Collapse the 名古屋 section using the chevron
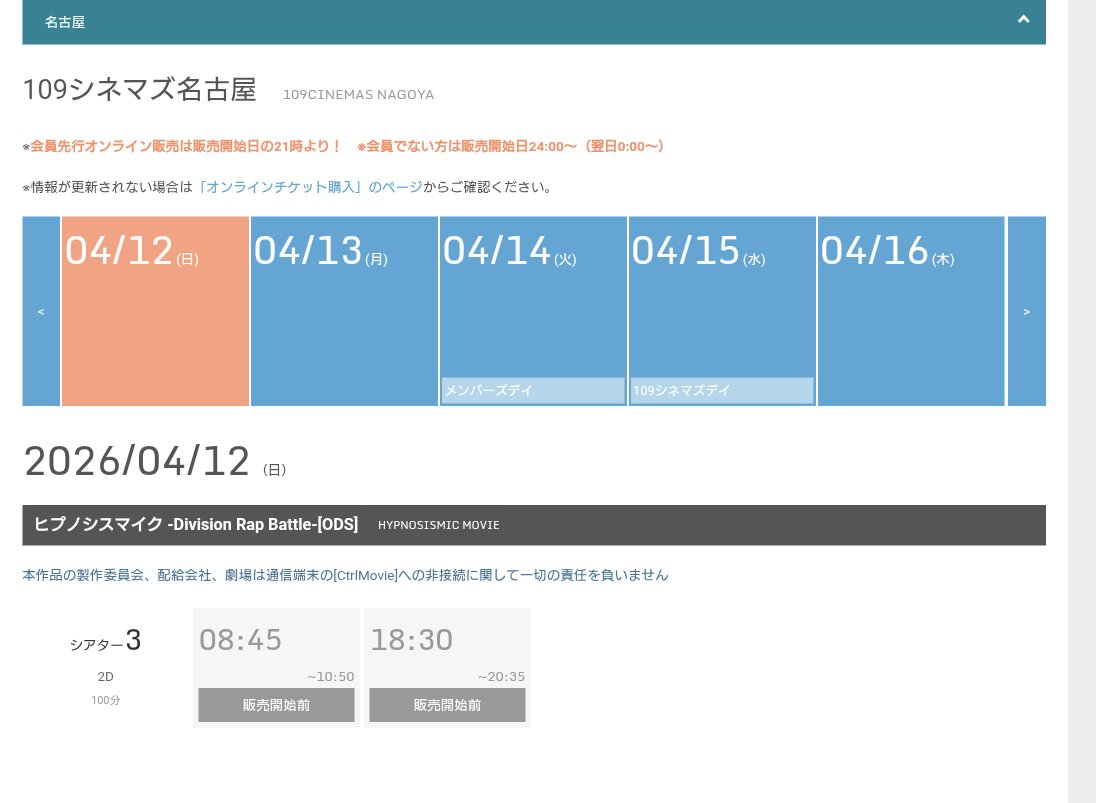The image size is (1096, 803). (x=1023, y=20)
